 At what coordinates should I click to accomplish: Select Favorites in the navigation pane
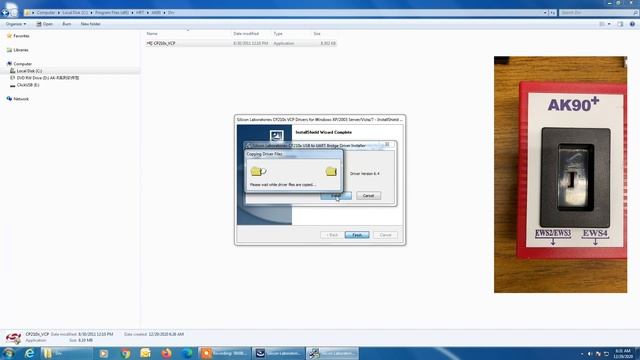click(21, 36)
